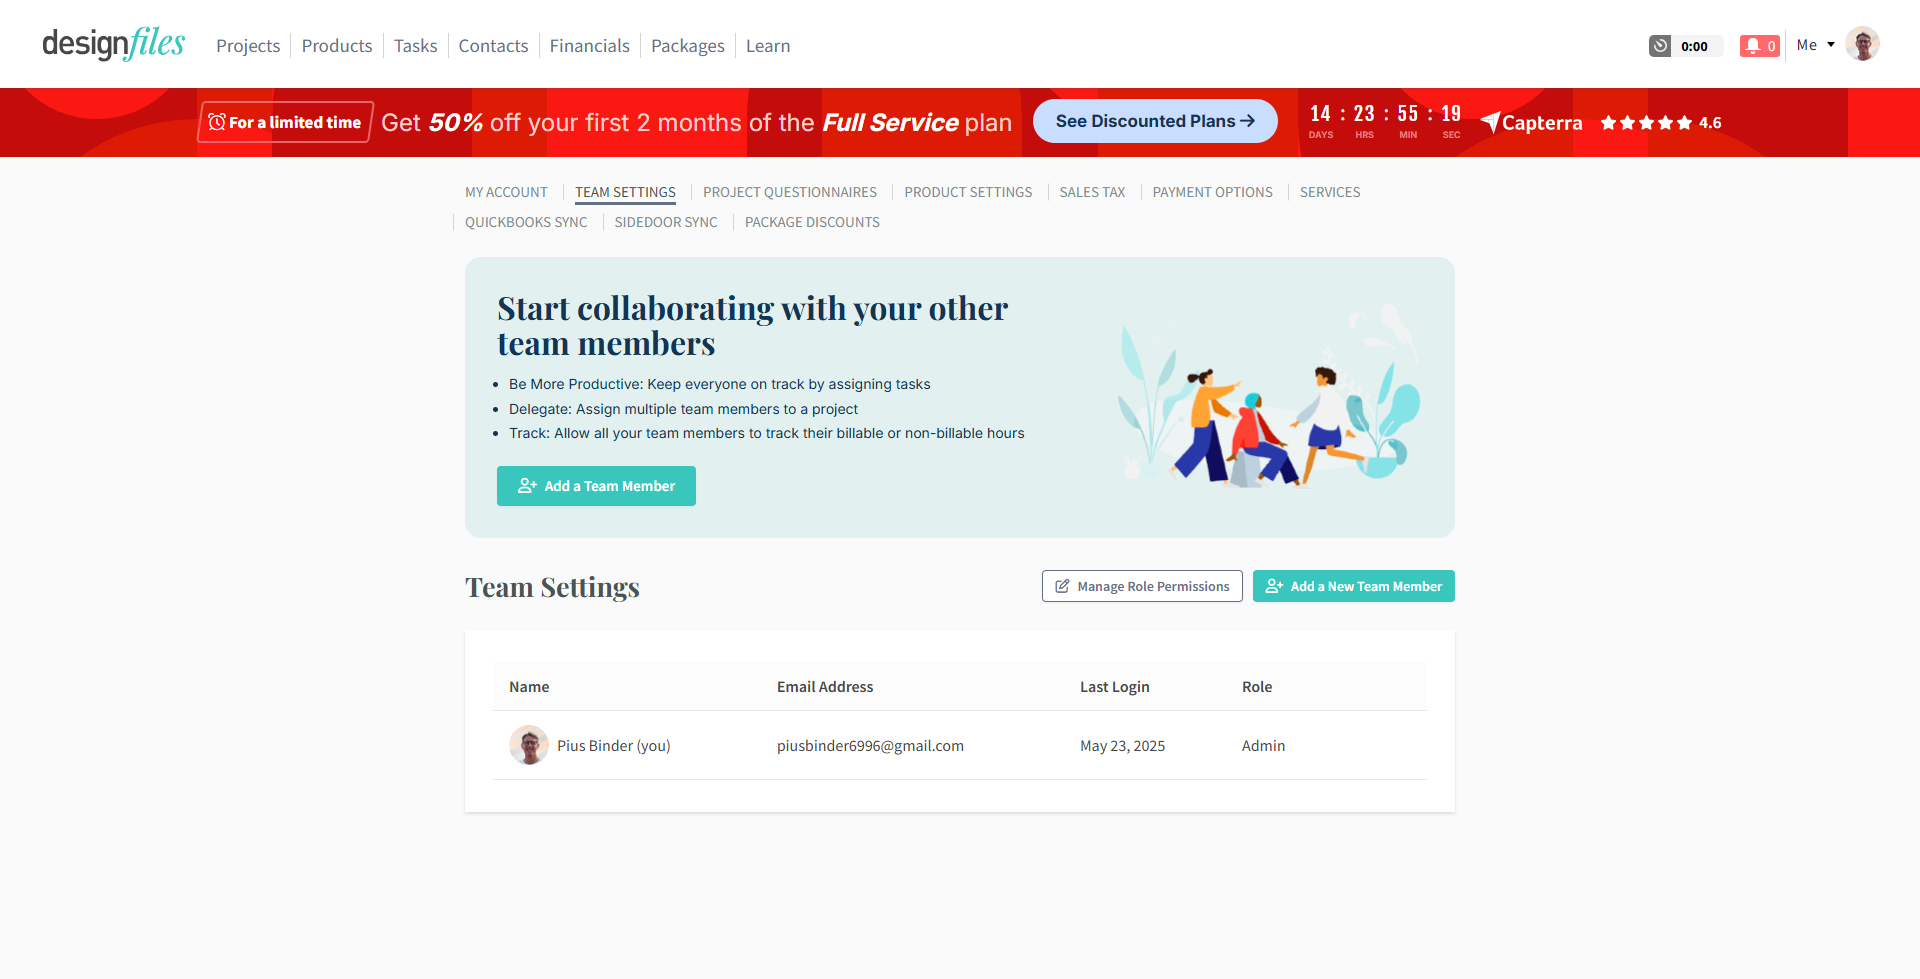Click the Capterra logo in banner
Image resolution: width=1920 pixels, height=979 pixels.
[x=1532, y=123]
